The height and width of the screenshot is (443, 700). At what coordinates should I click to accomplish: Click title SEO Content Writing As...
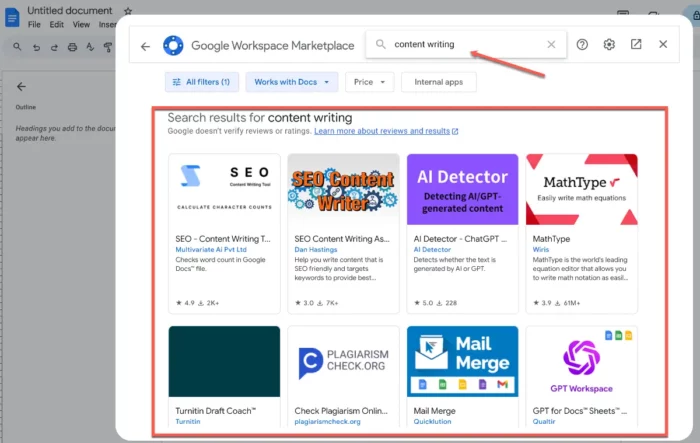pos(342,239)
